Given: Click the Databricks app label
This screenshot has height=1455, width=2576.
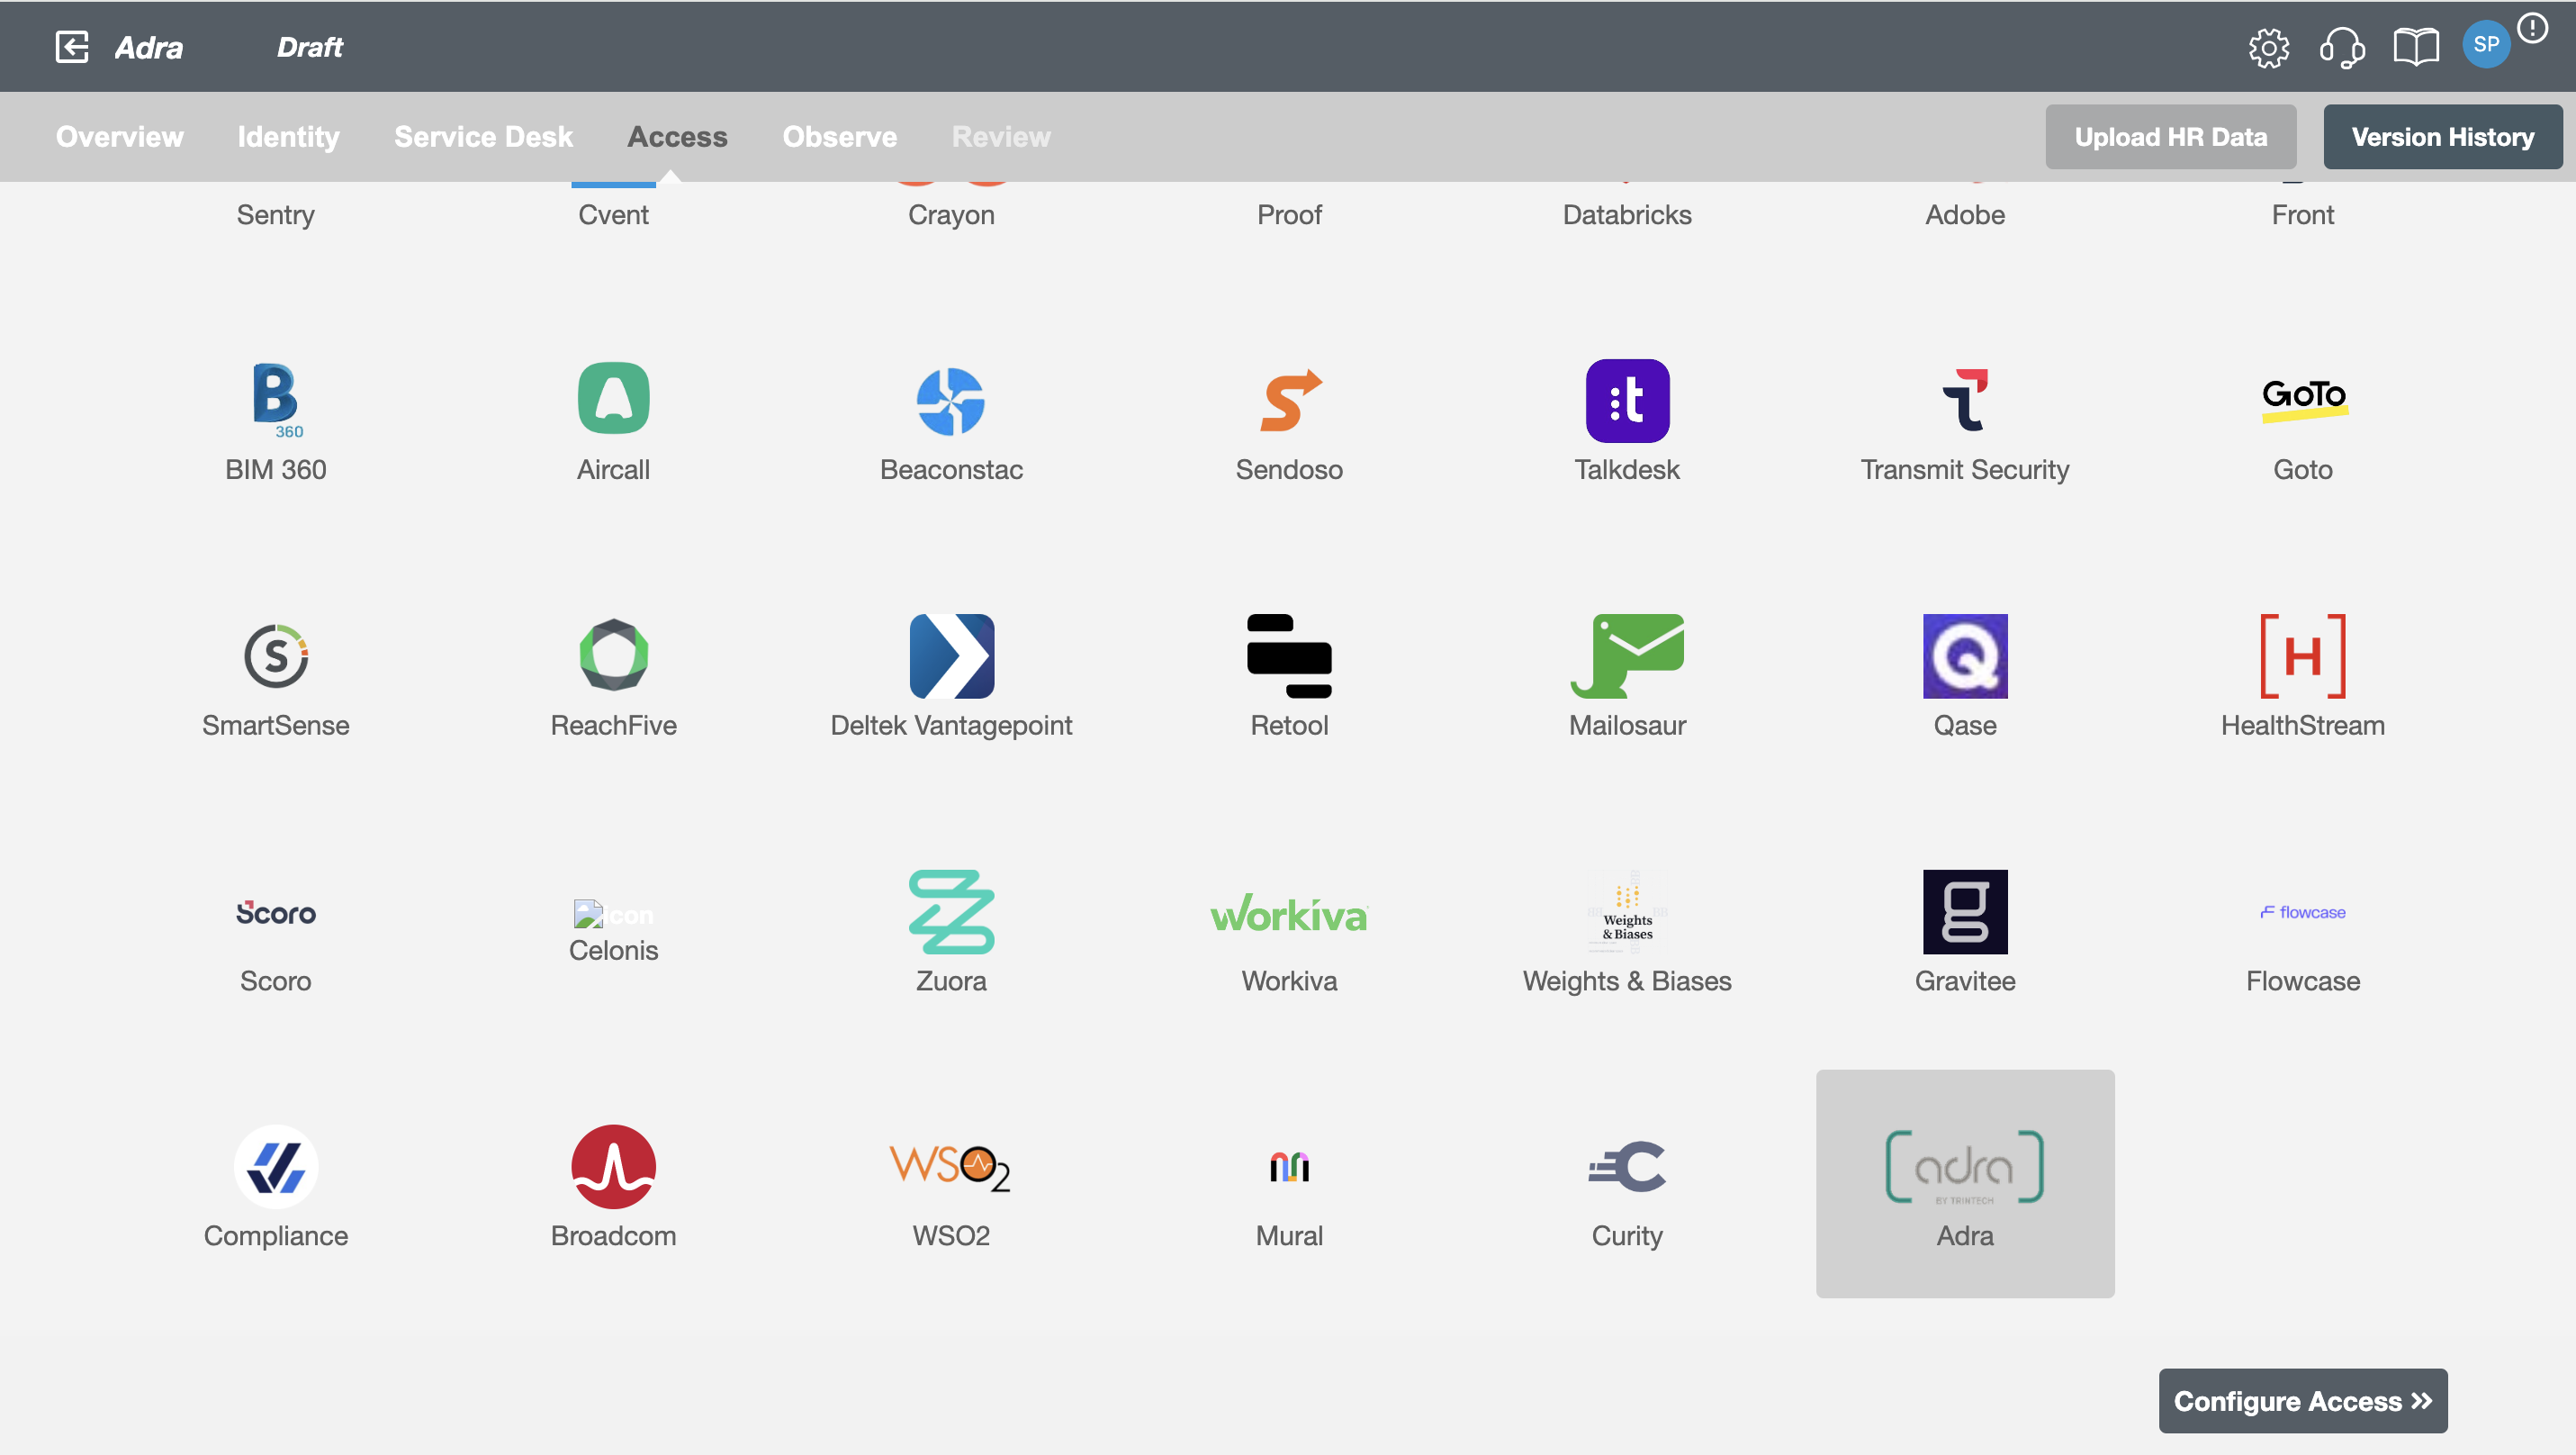Looking at the screenshot, I should coord(1627,215).
